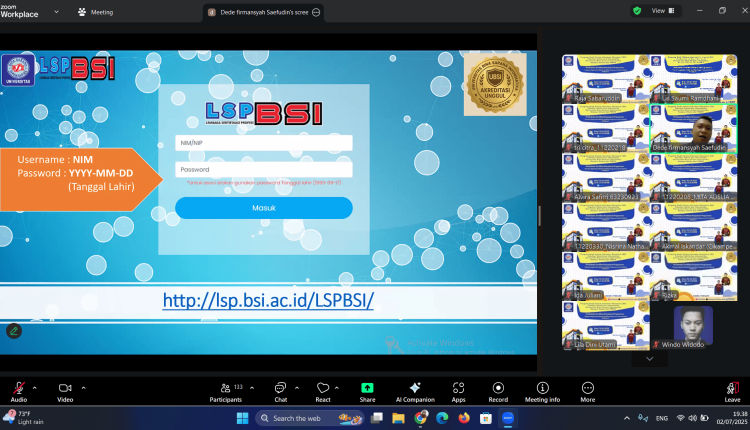Open Microsoft Edge from the taskbar
750x430 pixels.
click(x=442, y=419)
